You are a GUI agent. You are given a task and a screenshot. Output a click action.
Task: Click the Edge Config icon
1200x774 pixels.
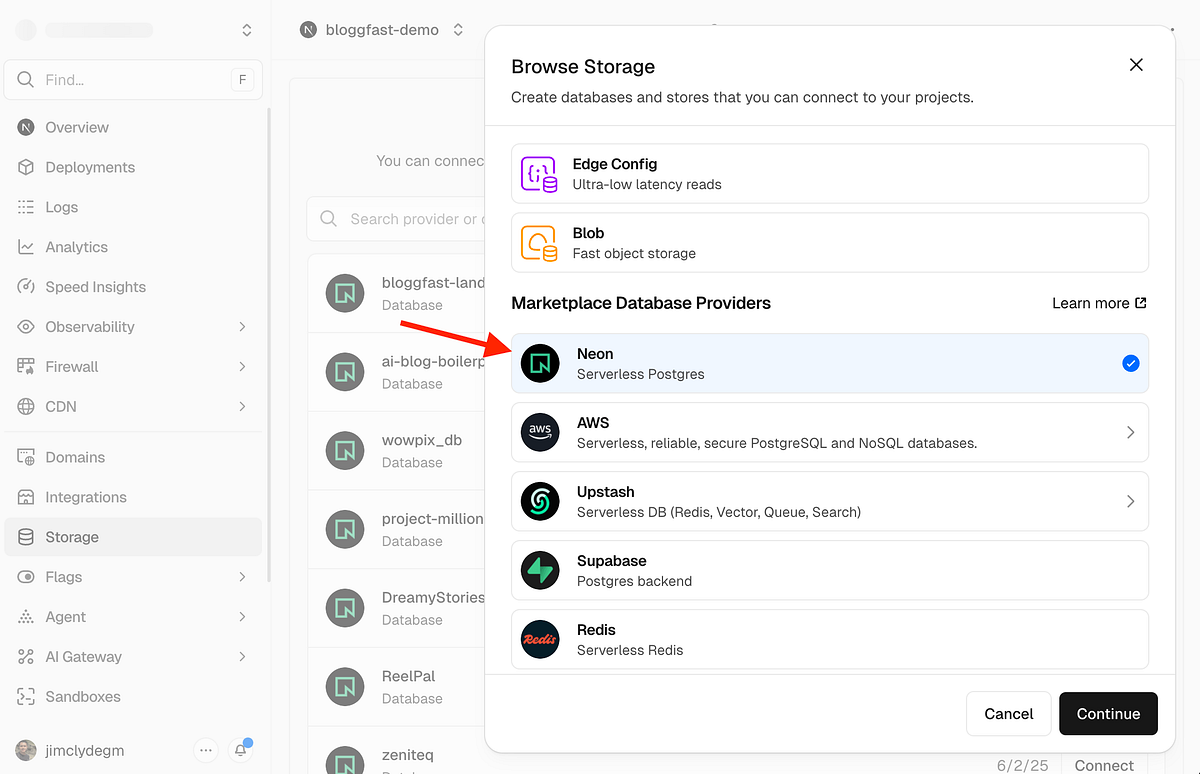click(540, 174)
